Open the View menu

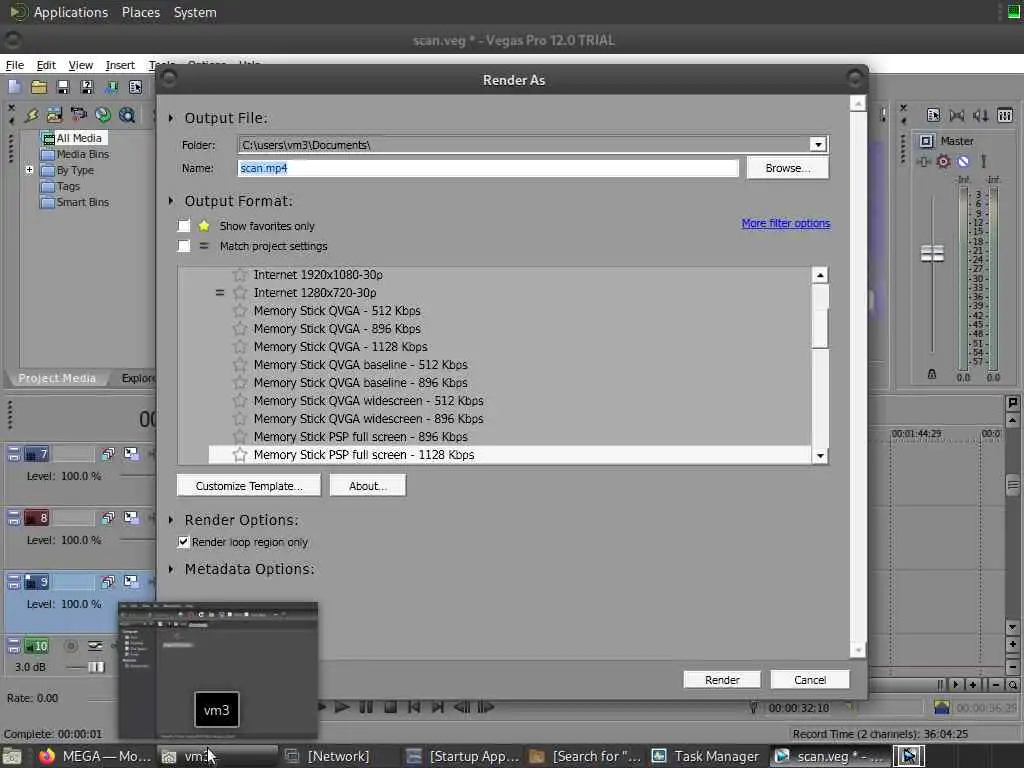pos(80,65)
